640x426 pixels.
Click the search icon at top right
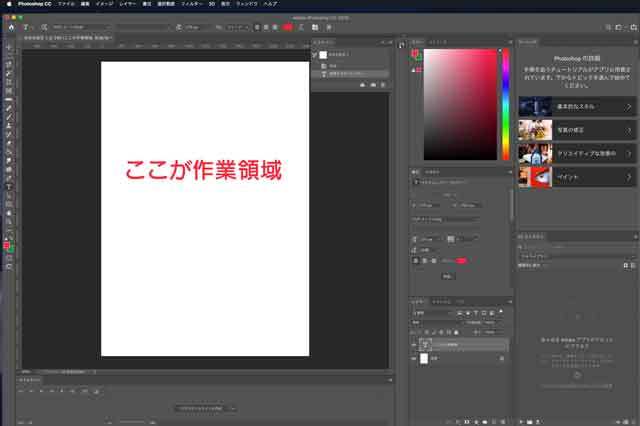click(x=608, y=27)
